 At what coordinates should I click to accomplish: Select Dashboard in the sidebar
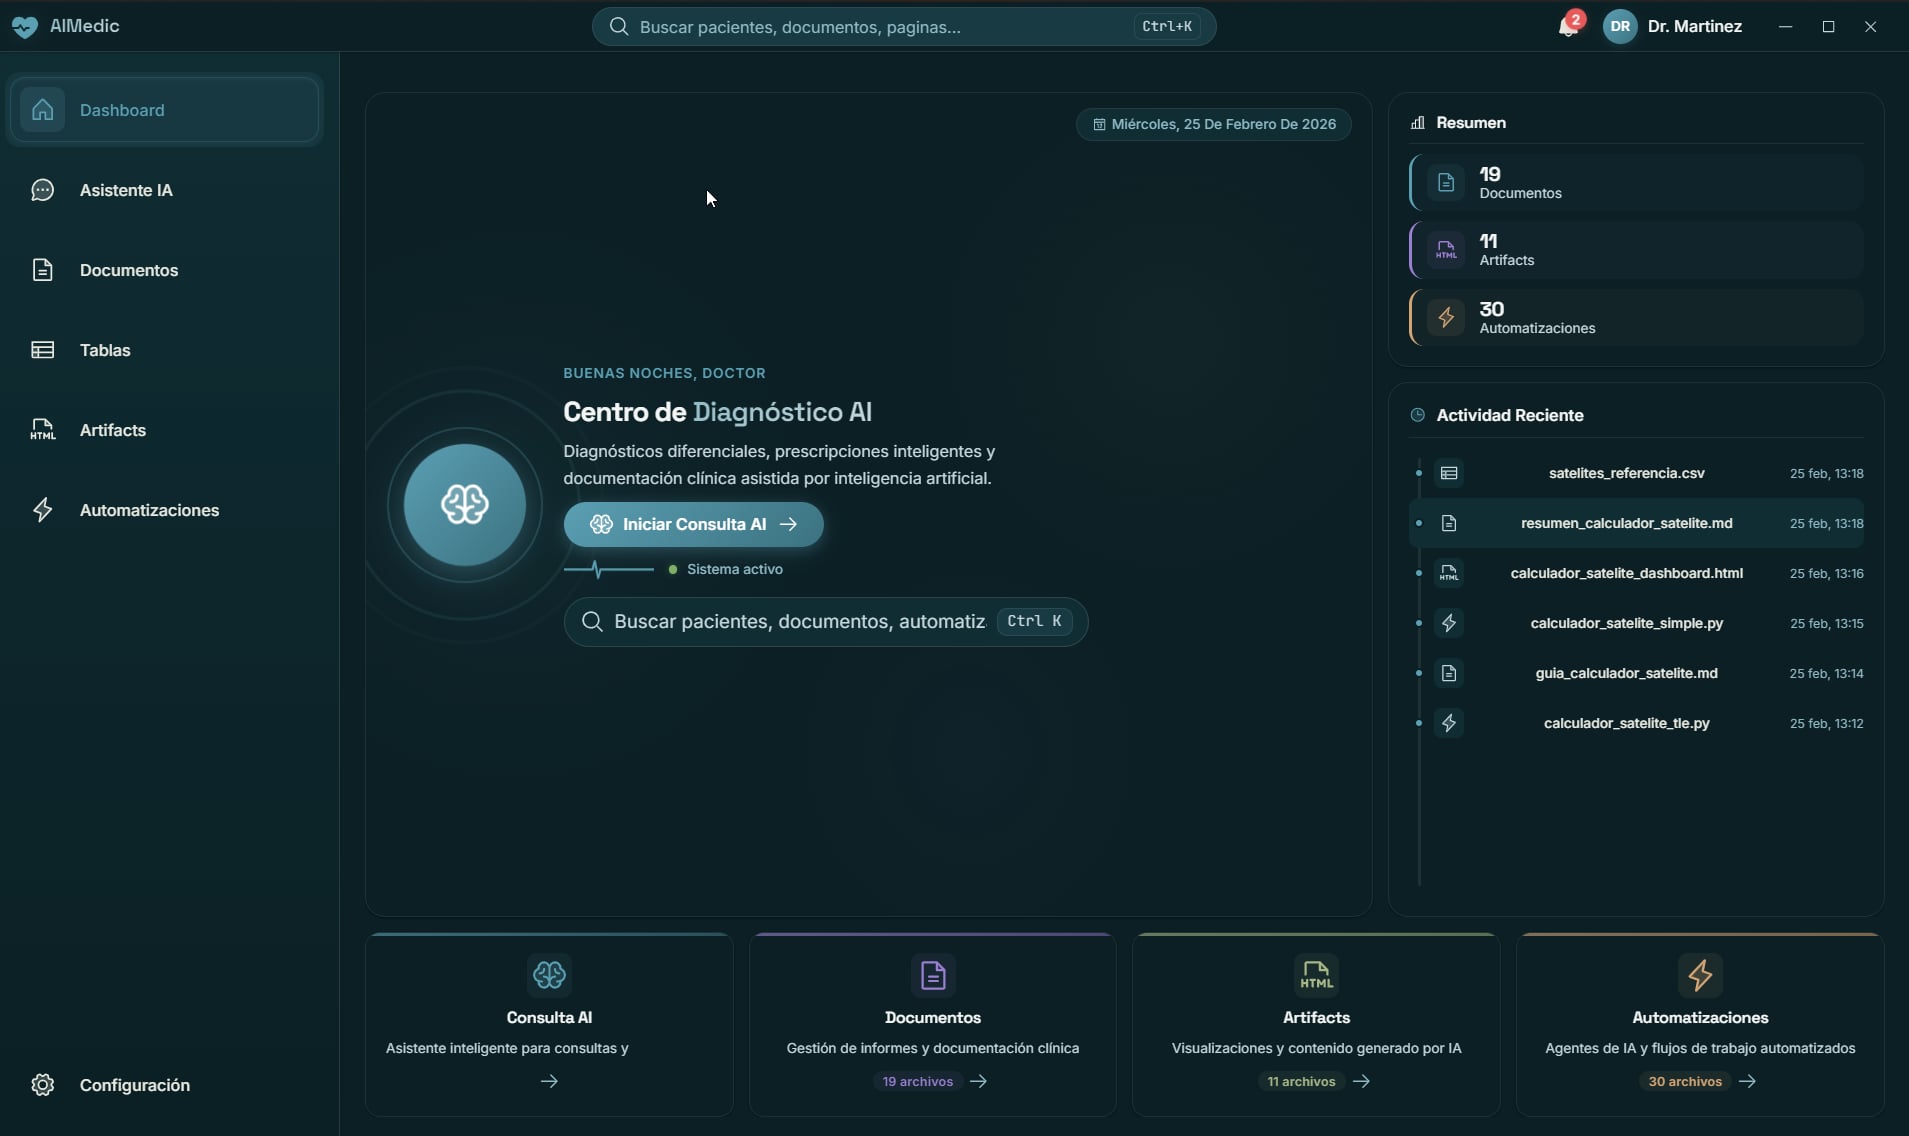pyautogui.click(x=163, y=110)
